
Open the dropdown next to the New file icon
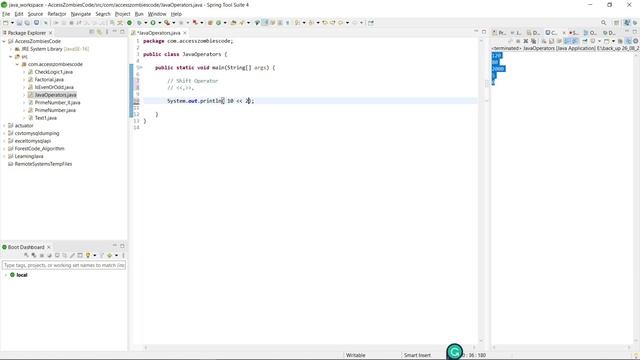tap(12, 23)
